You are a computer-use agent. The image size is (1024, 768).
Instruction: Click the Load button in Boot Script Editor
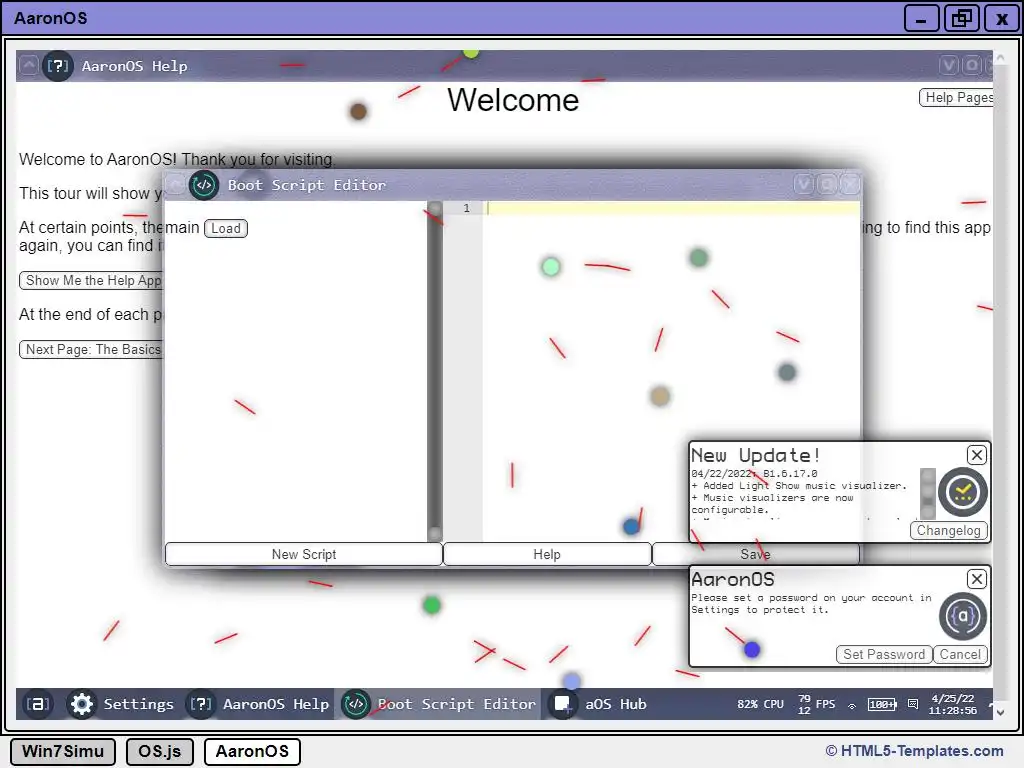(226, 228)
